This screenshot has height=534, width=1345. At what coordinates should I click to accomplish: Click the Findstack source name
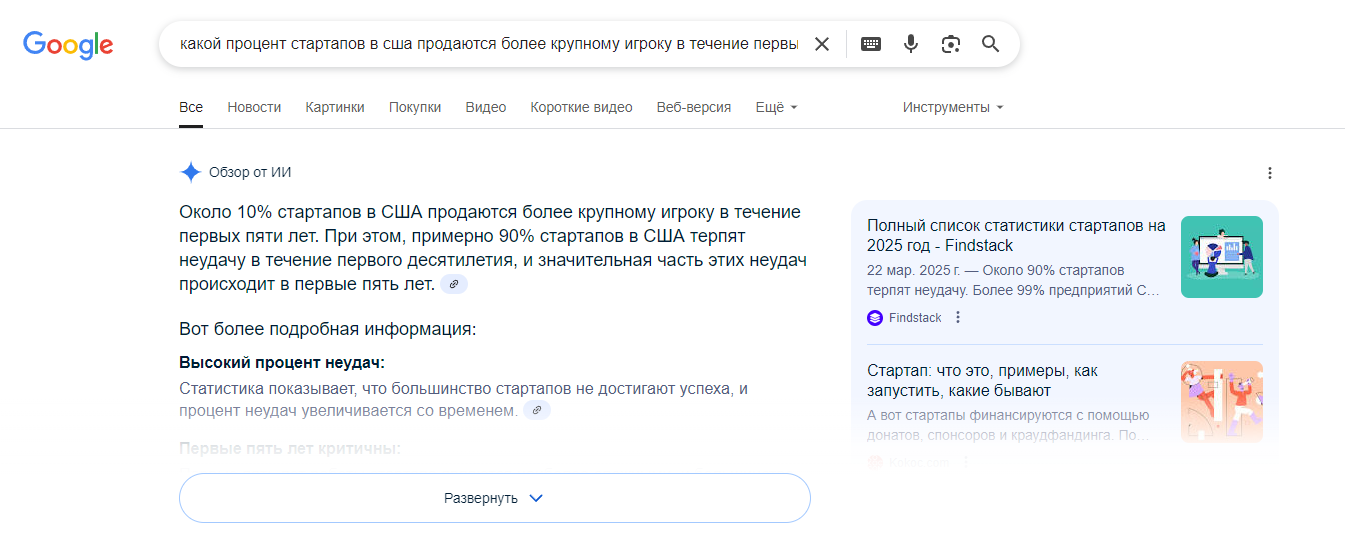pos(915,318)
